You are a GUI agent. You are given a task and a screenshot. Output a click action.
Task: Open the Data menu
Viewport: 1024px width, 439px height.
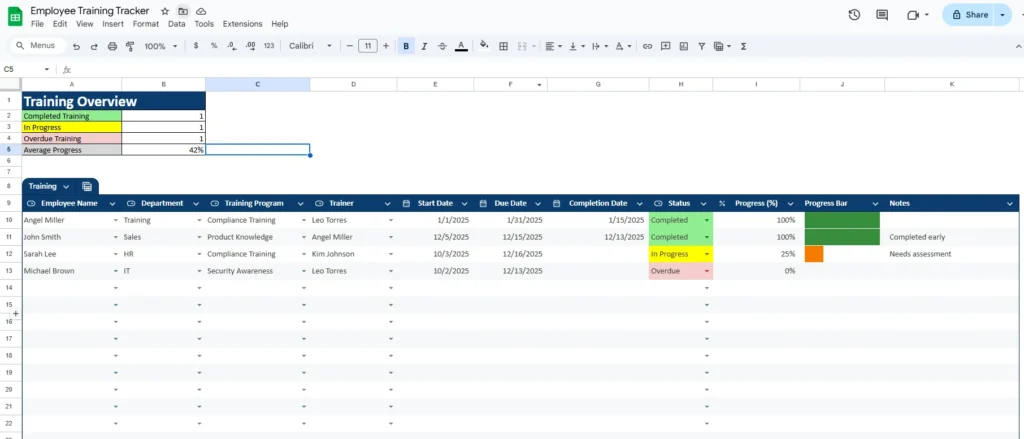tap(176, 24)
